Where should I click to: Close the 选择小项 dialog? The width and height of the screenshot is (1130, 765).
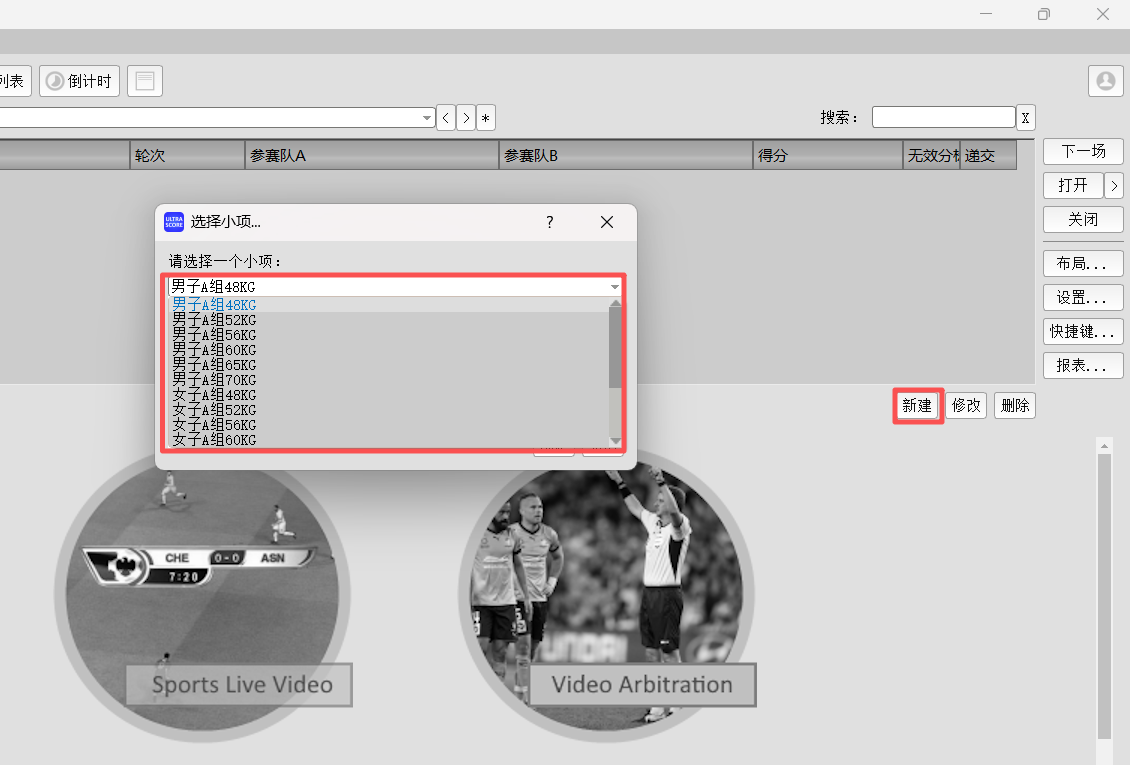[606, 222]
